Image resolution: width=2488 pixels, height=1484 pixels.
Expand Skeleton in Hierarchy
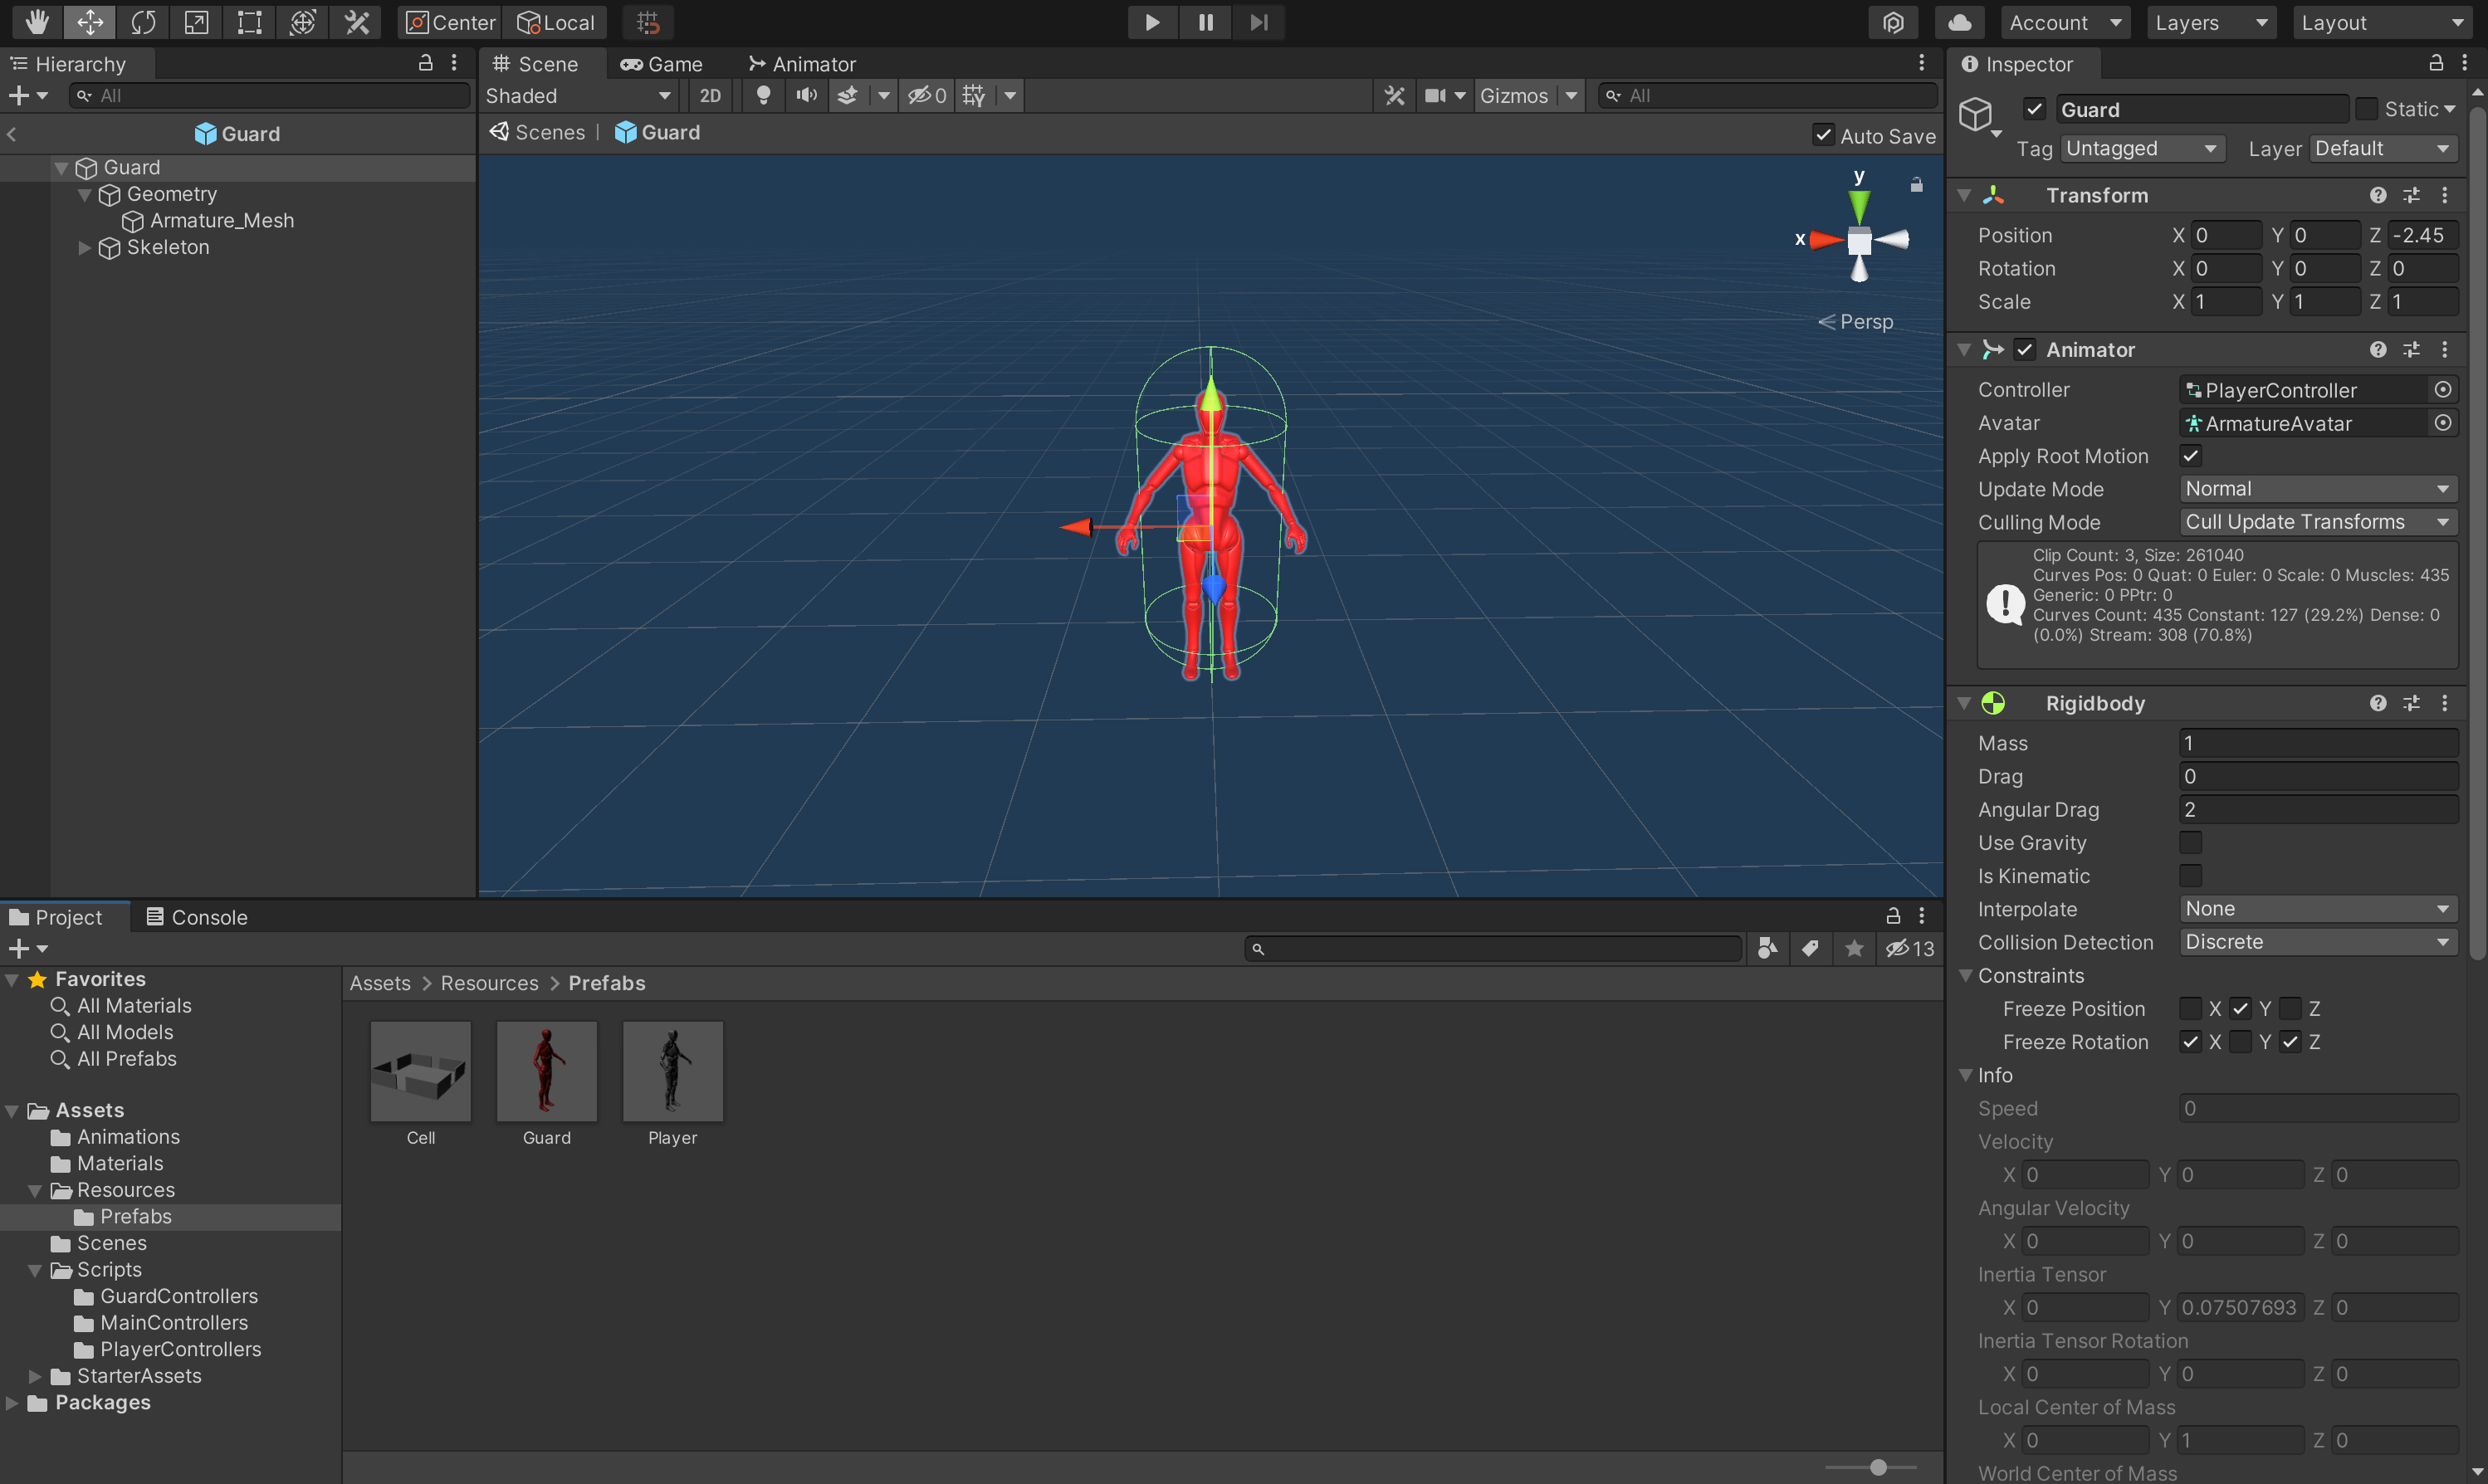pyautogui.click(x=84, y=247)
